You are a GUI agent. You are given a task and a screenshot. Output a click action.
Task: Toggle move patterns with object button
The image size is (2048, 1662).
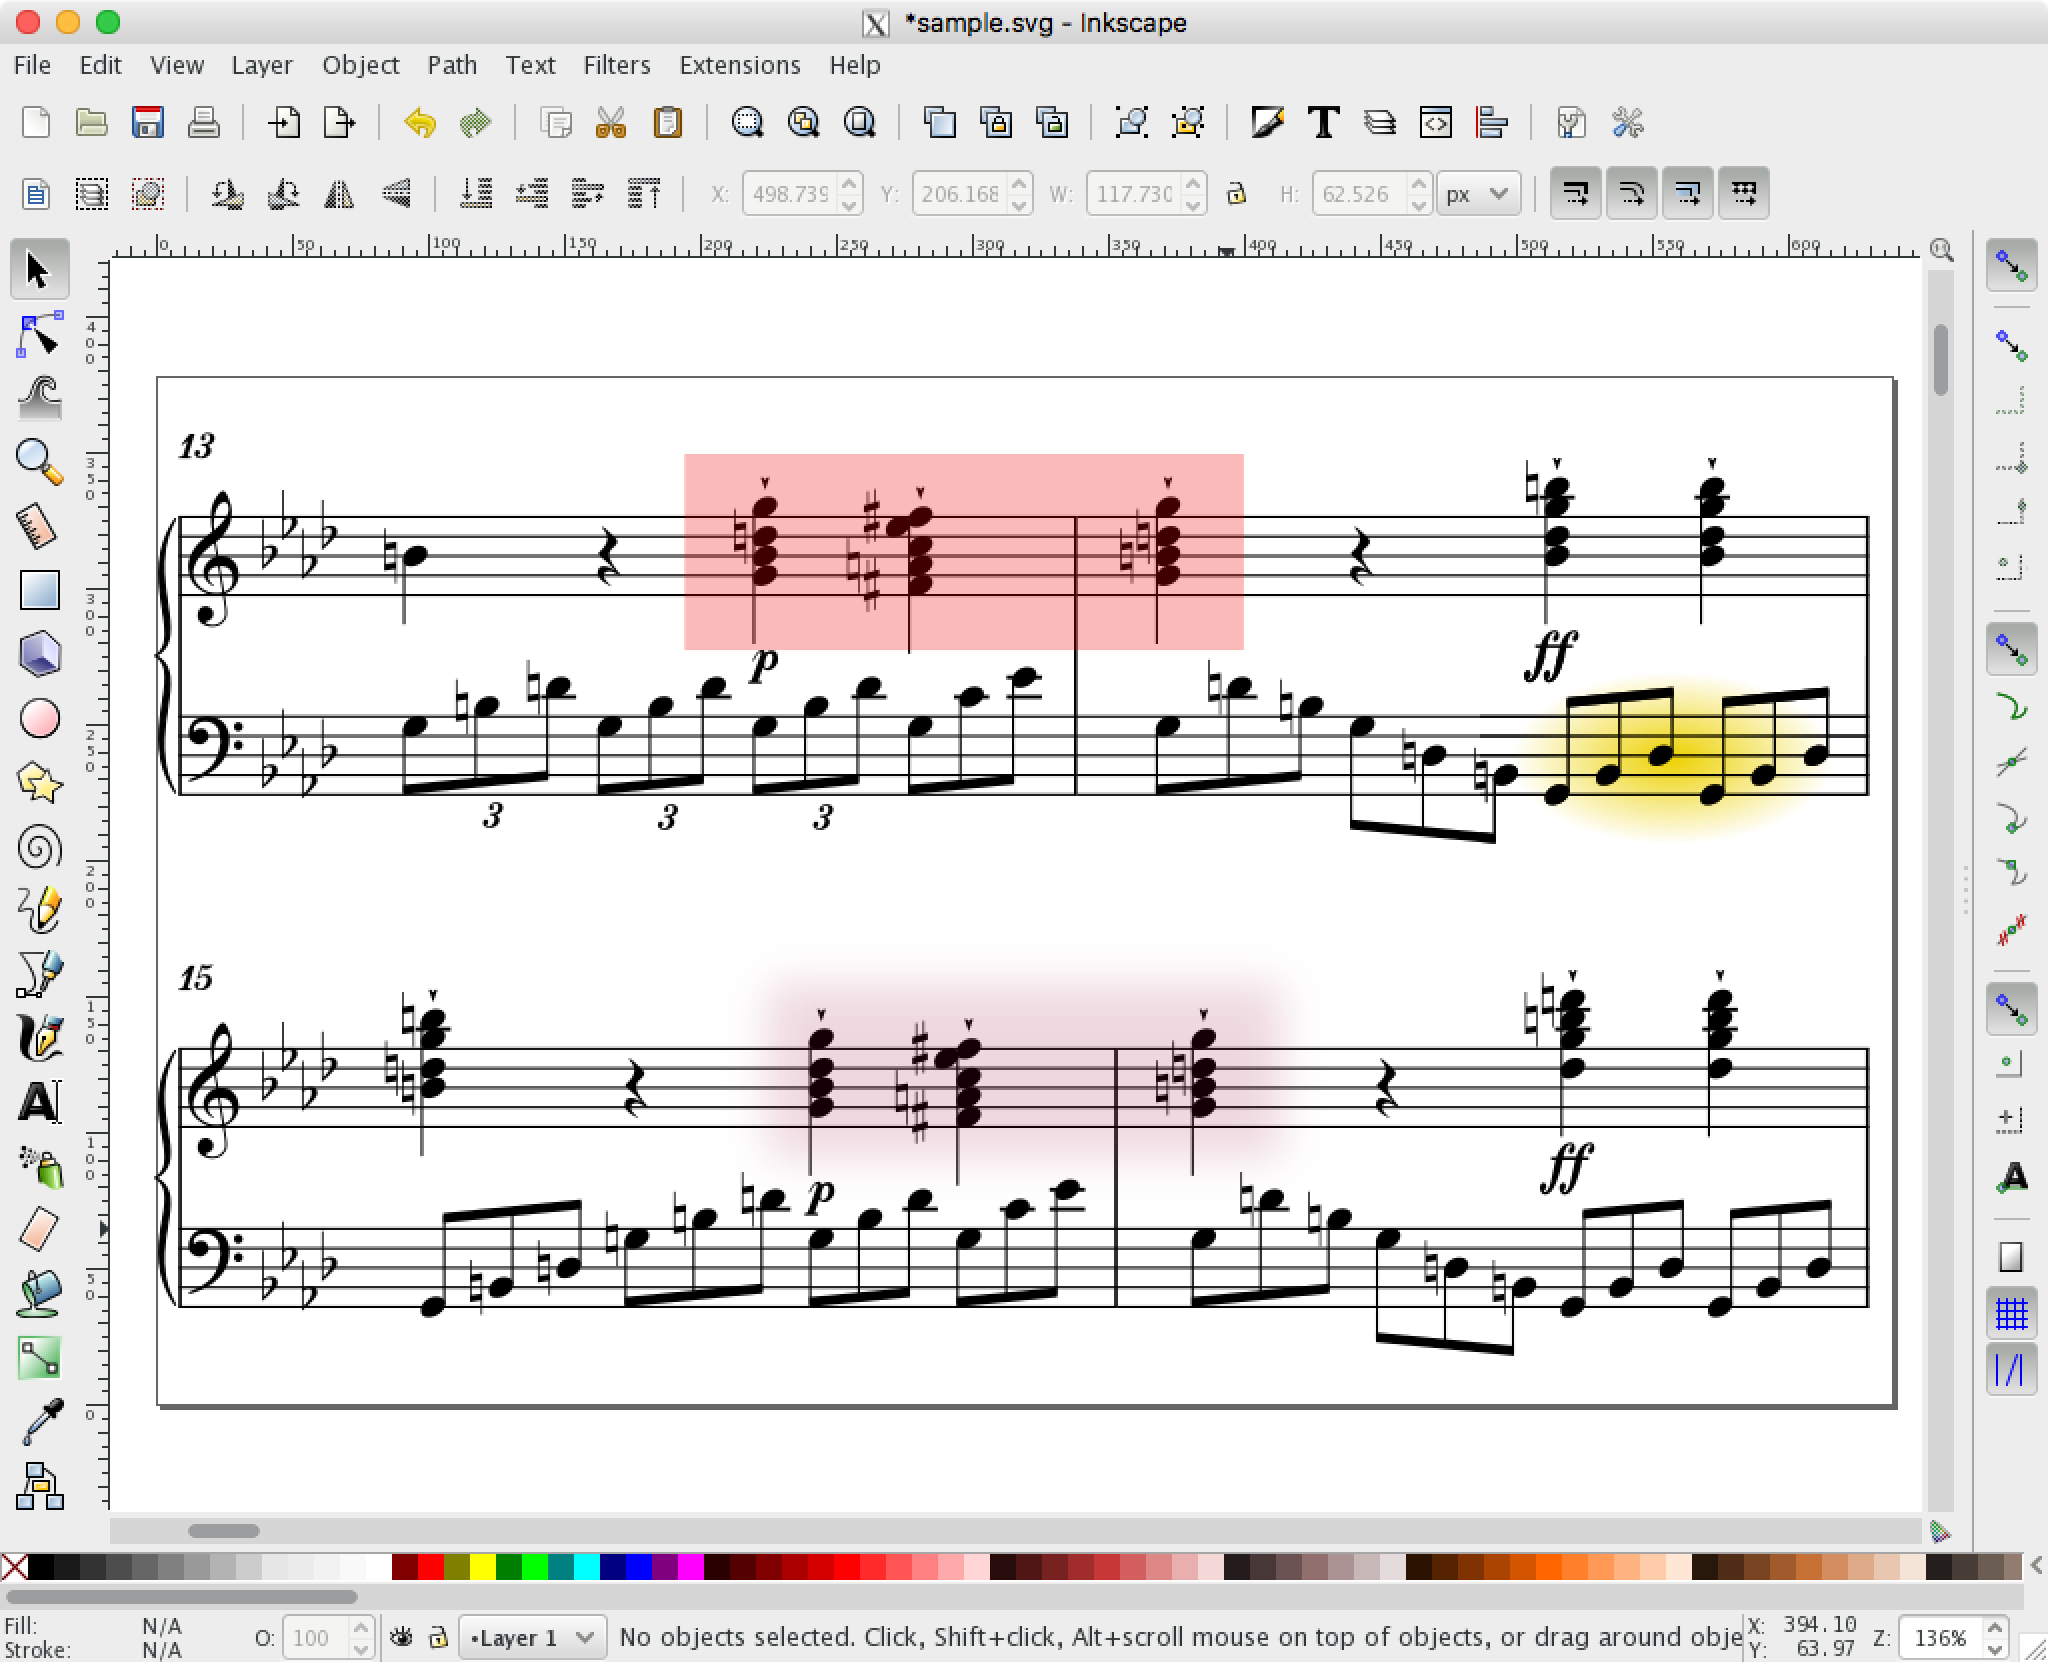tap(1744, 193)
